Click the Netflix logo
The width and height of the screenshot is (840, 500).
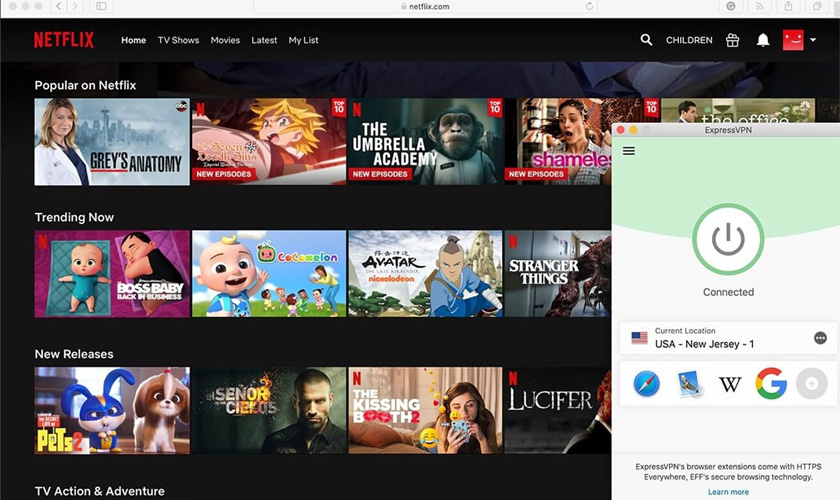64,40
